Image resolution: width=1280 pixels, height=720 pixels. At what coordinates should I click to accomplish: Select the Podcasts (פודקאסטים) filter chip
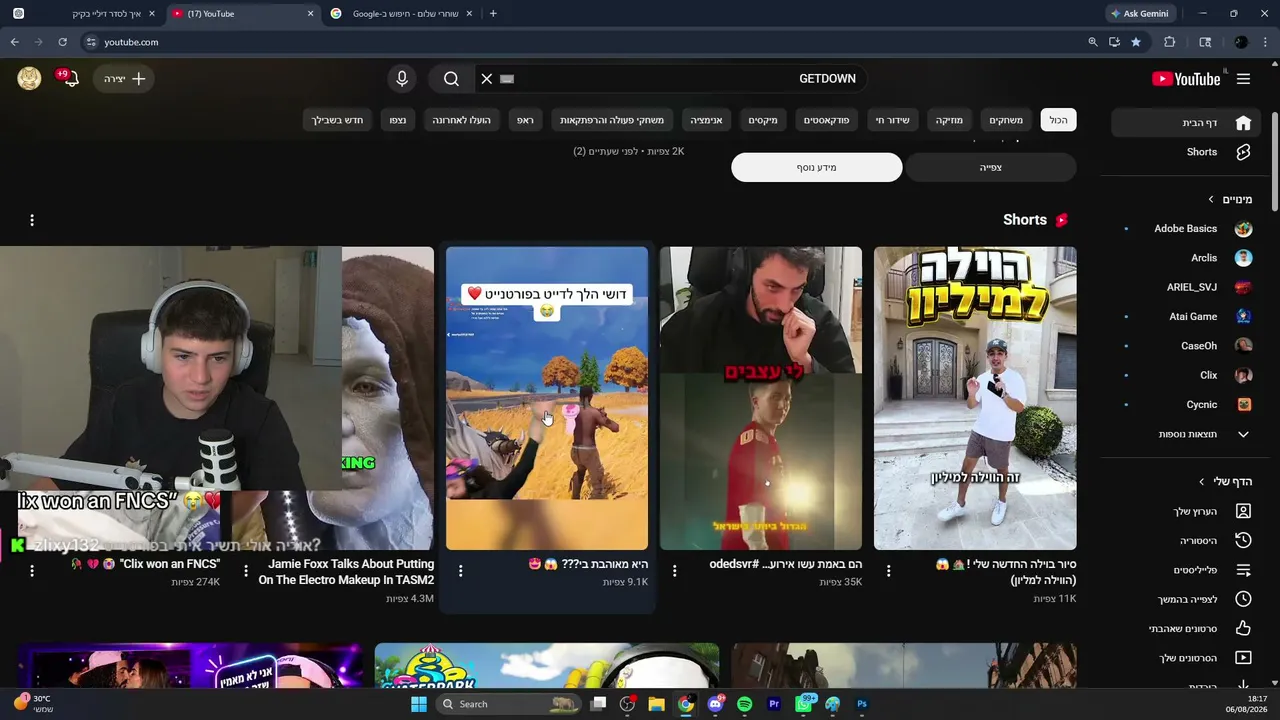tap(827, 120)
